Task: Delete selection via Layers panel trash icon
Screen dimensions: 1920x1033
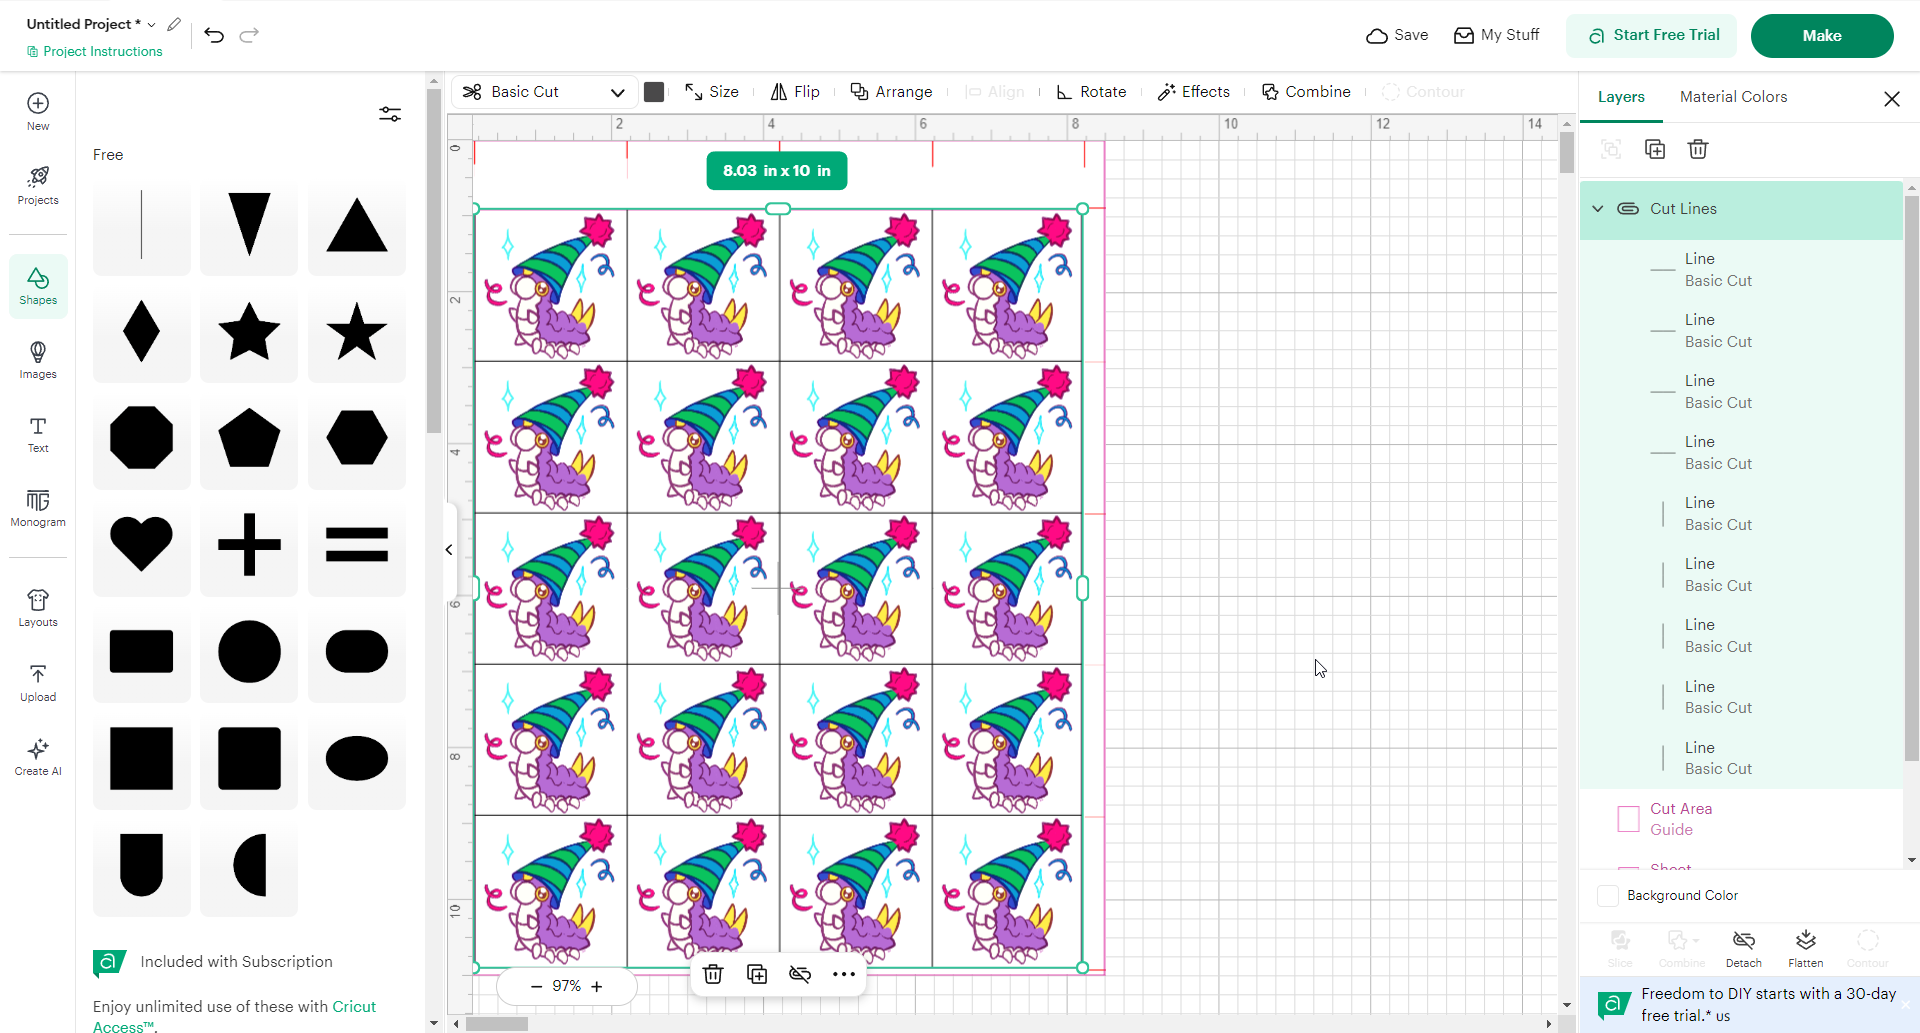Action: tap(1698, 149)
